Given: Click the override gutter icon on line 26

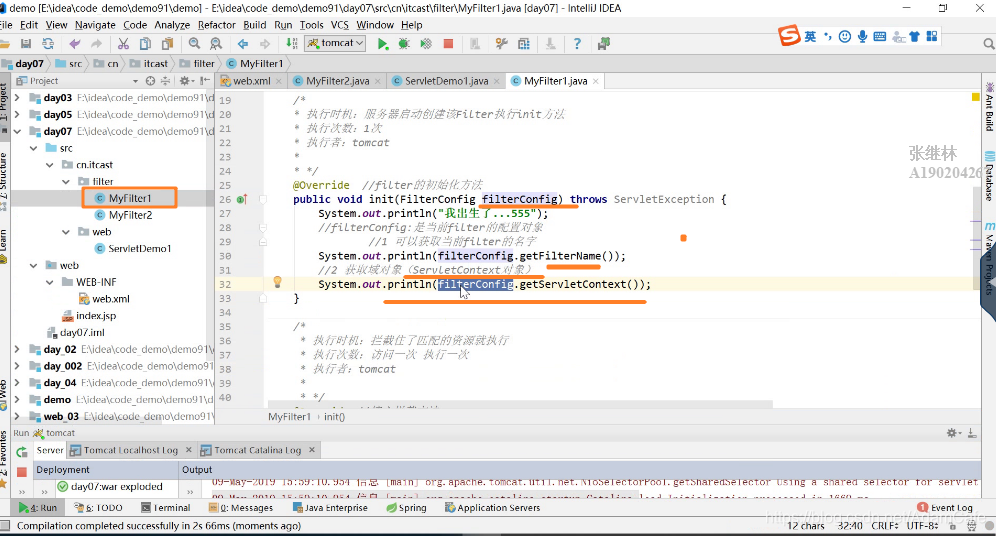Looking at the screenshot, I should click(x=242, y=199).
